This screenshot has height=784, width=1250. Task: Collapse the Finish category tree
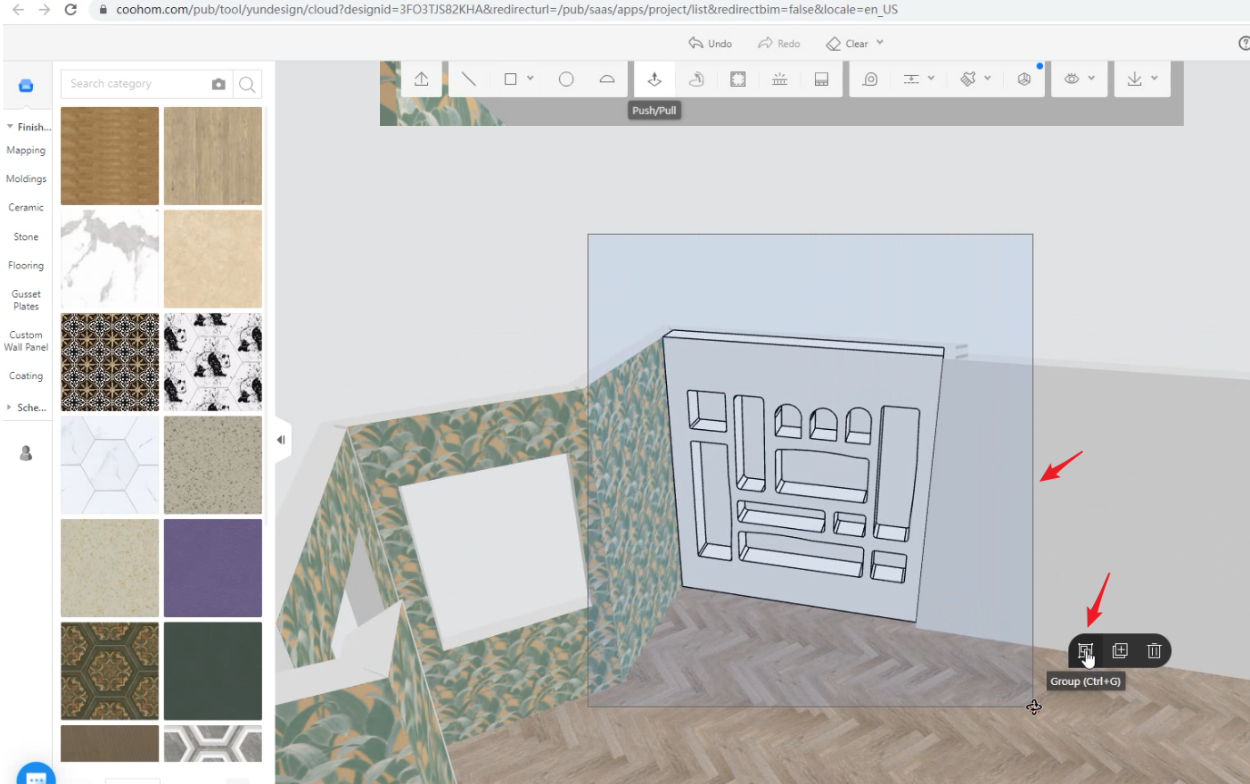(x=10, y=127)
